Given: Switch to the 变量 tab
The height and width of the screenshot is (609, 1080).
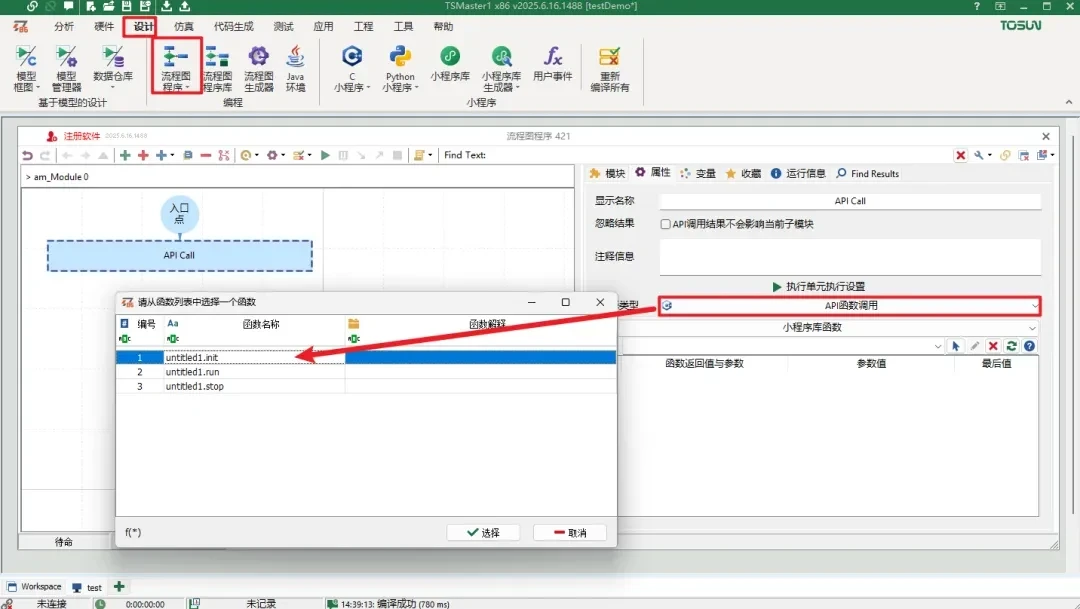Looking at the screenshot, I should tap(698, 174).
